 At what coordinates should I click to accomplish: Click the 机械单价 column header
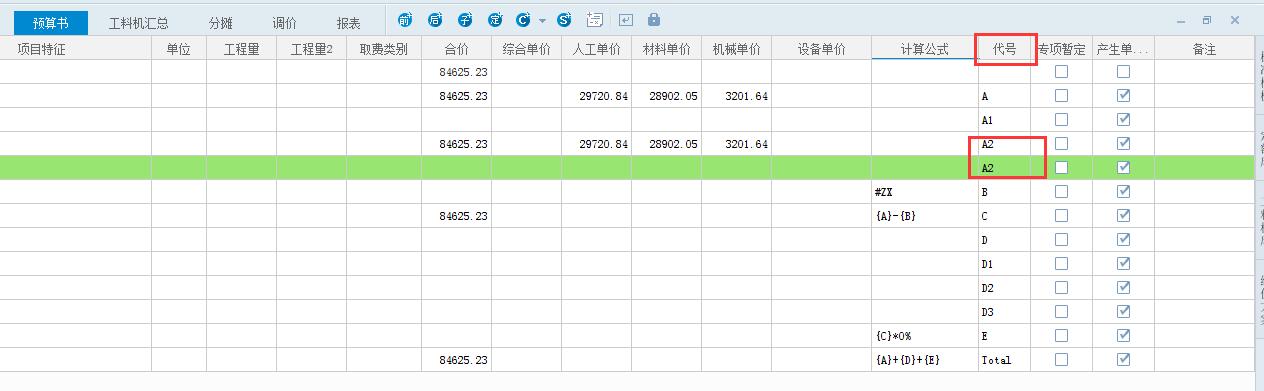736,49
